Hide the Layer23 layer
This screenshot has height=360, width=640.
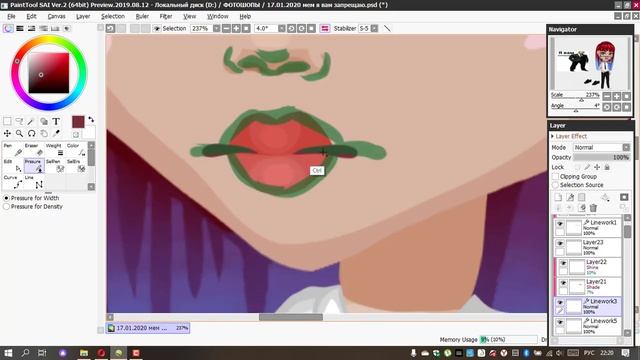[x=560, y=244]
